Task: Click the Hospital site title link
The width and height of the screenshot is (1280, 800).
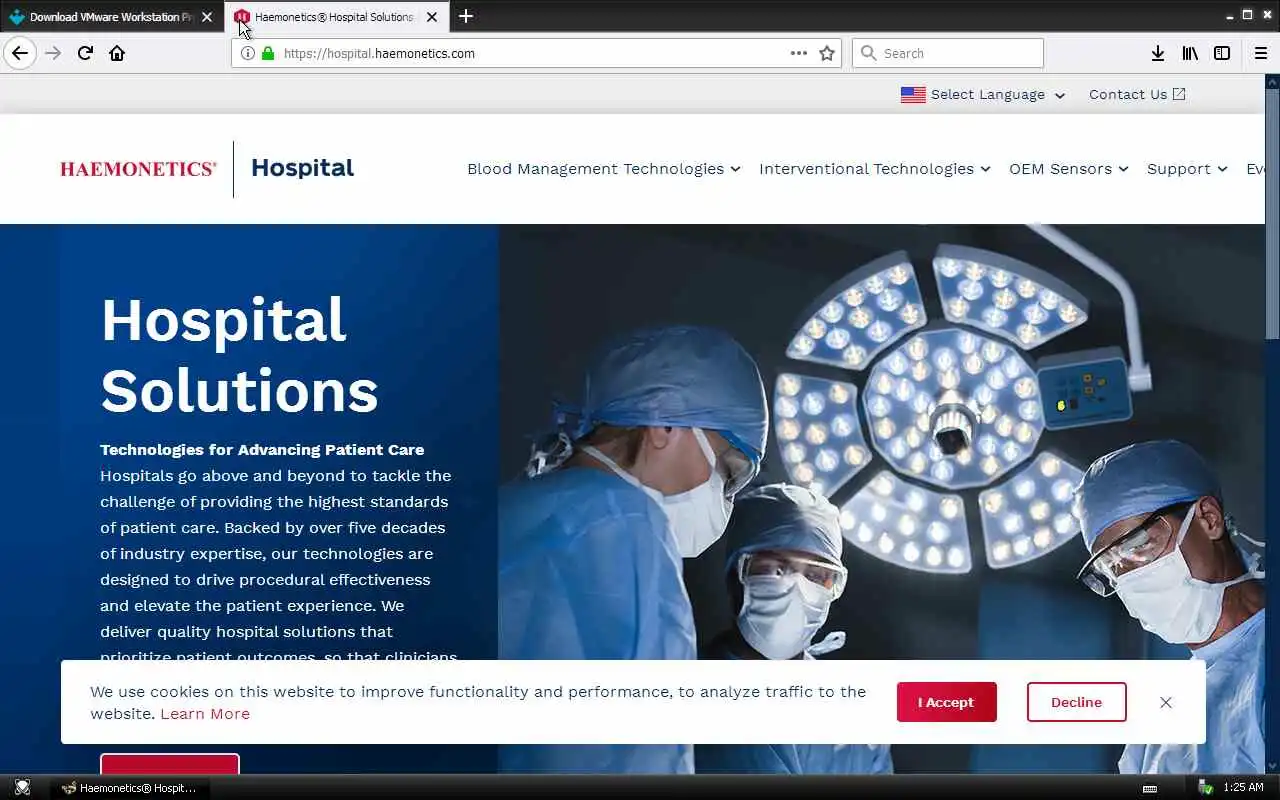Action: click(302, 168)
